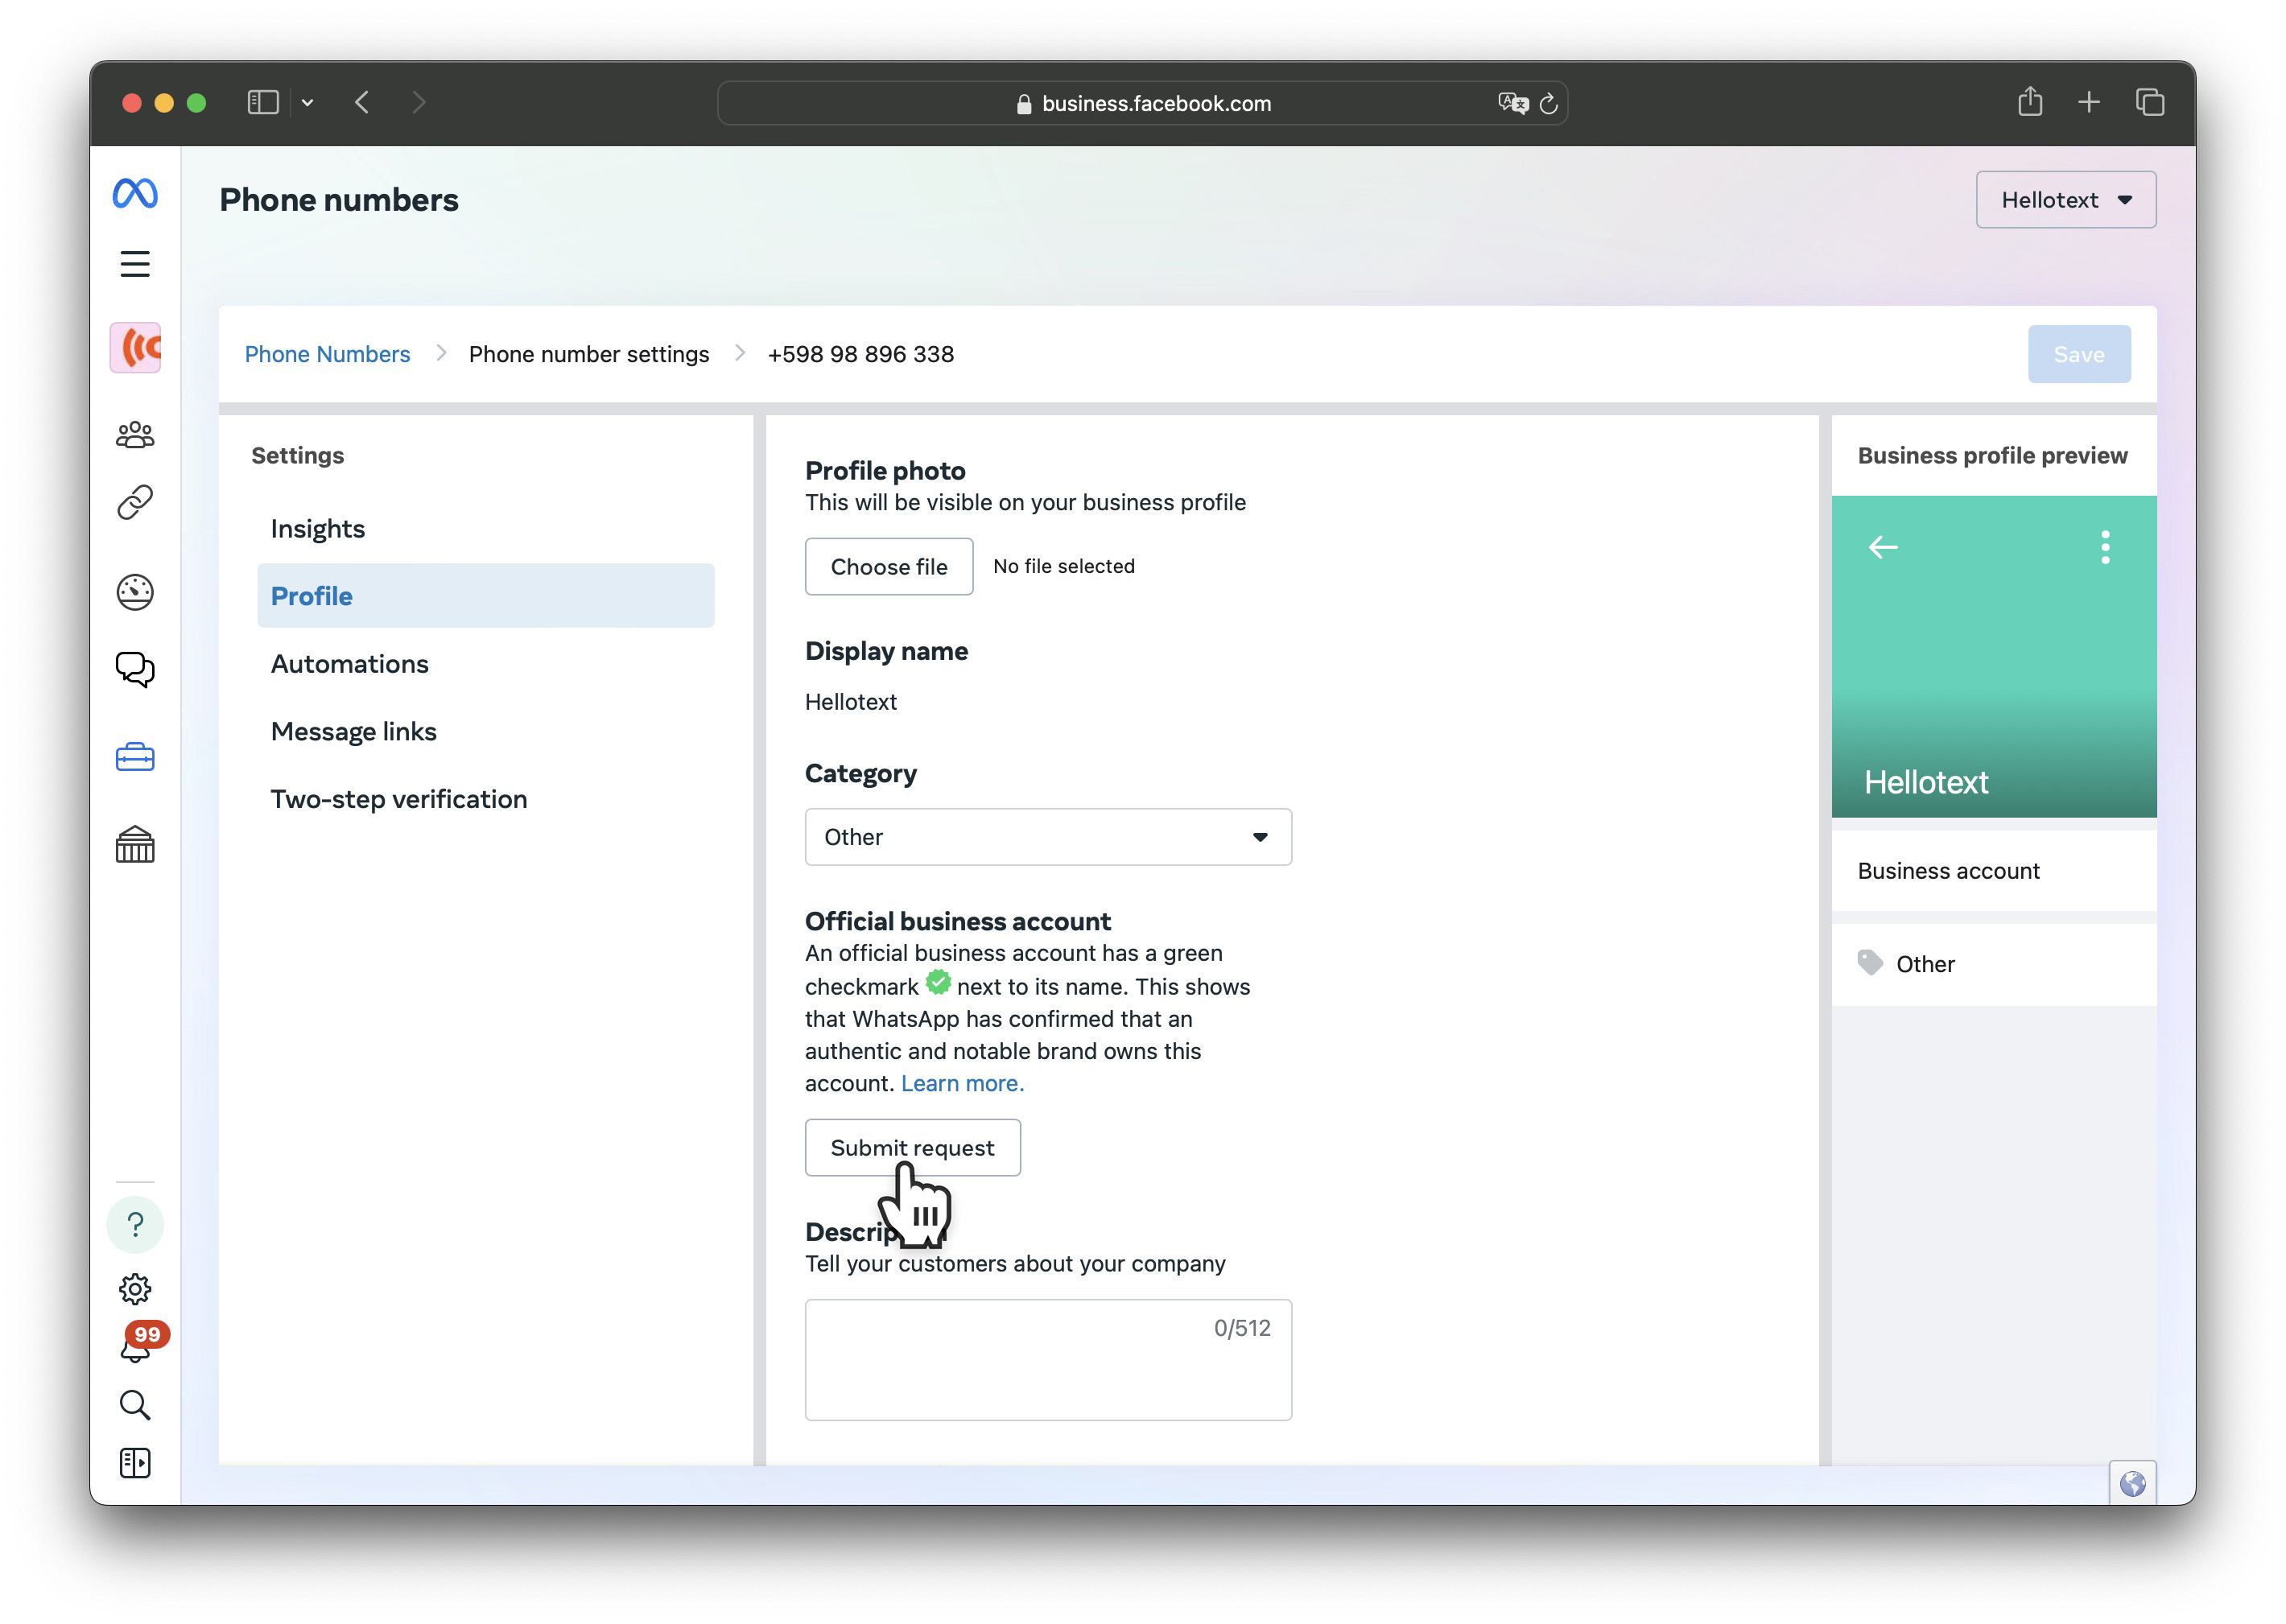Expand the Safari sidebar chevron dropdown
The image size is (2286, 1624).
pyautogui.click(x=307, y=102)
